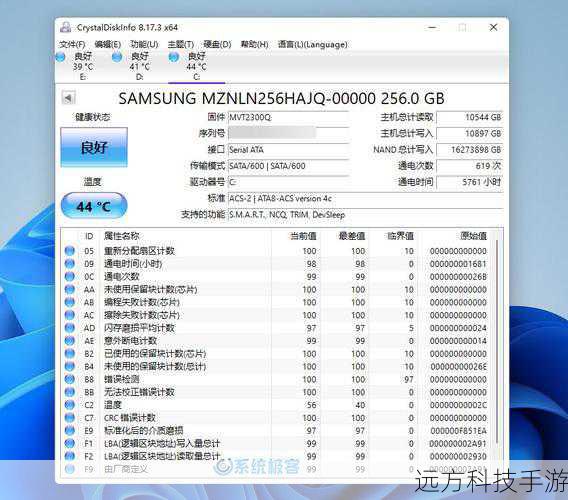The width and height of the screenshot is (568, 500).
Task: Open the 语言(L)(Language) menu
Action: tap(312, 45)
